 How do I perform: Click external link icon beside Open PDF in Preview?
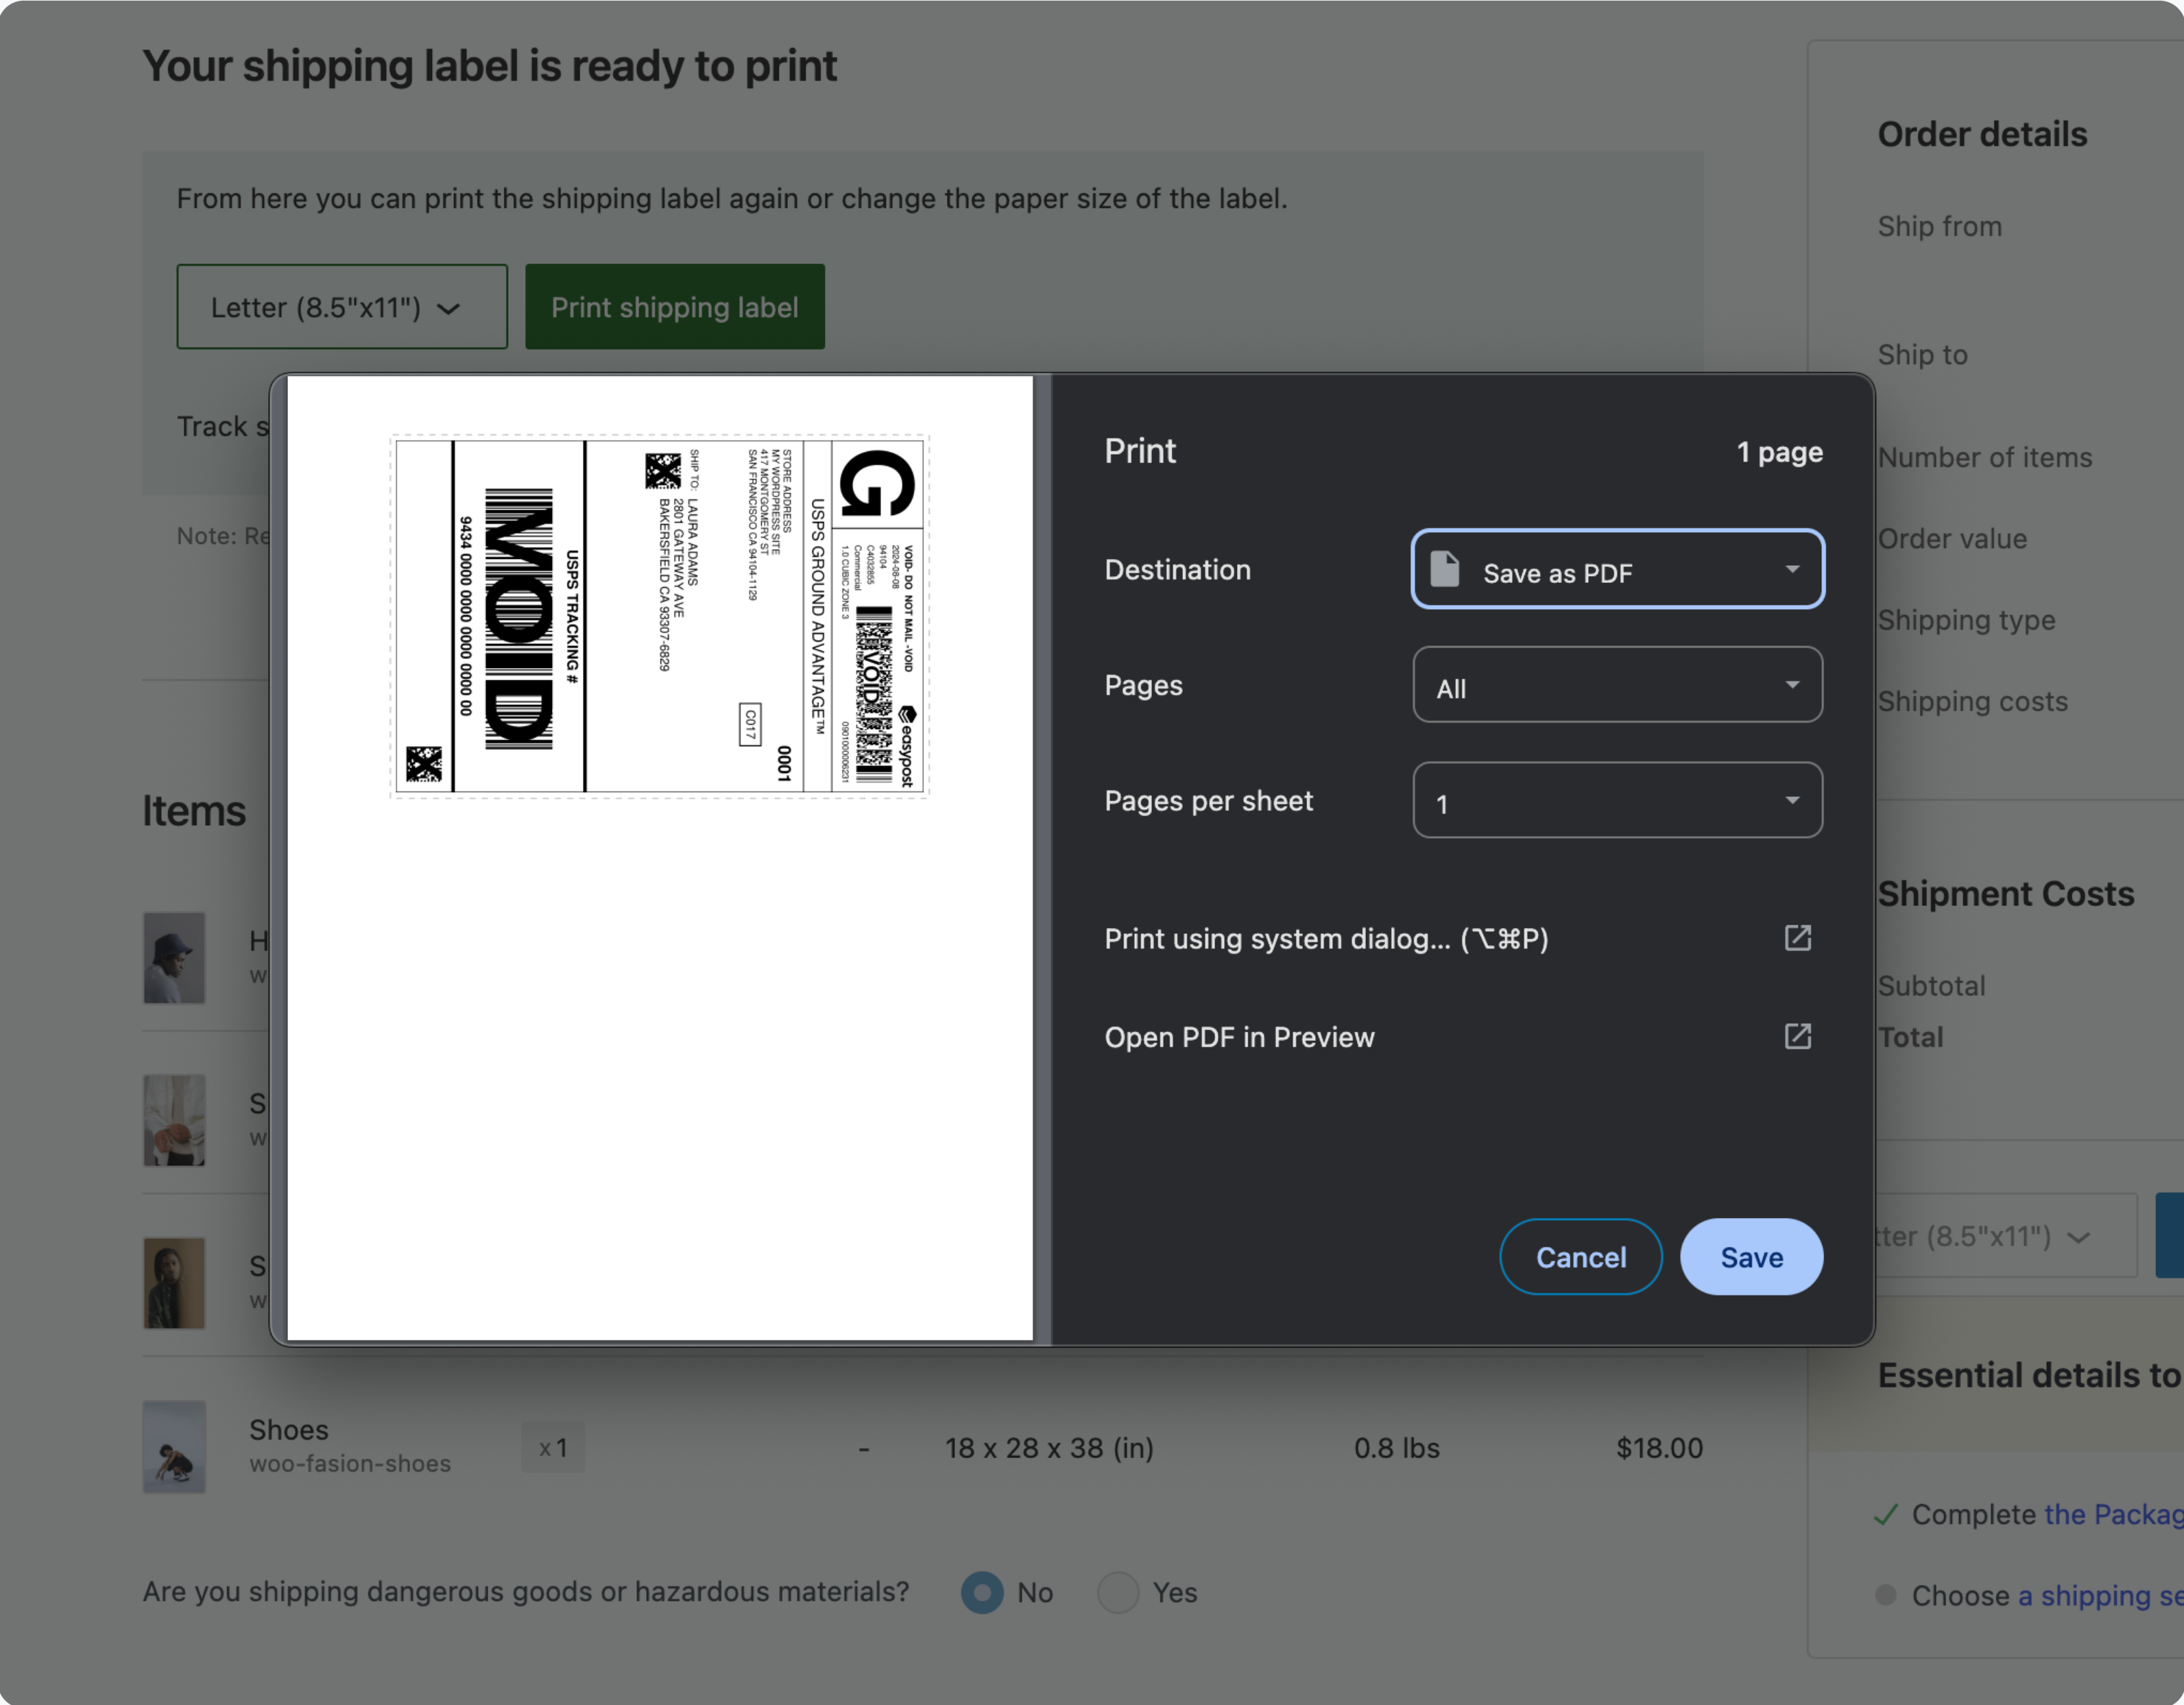1797,1036
